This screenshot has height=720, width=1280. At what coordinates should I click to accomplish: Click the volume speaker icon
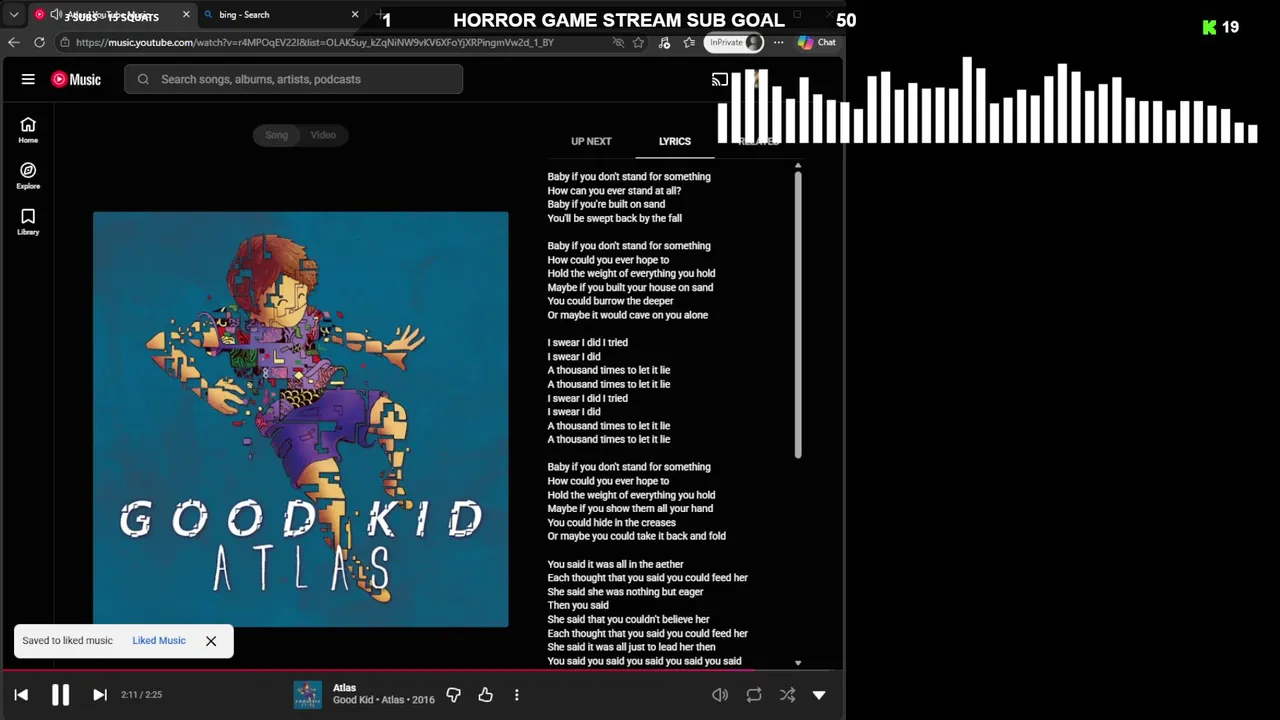(x=720, y=695)
